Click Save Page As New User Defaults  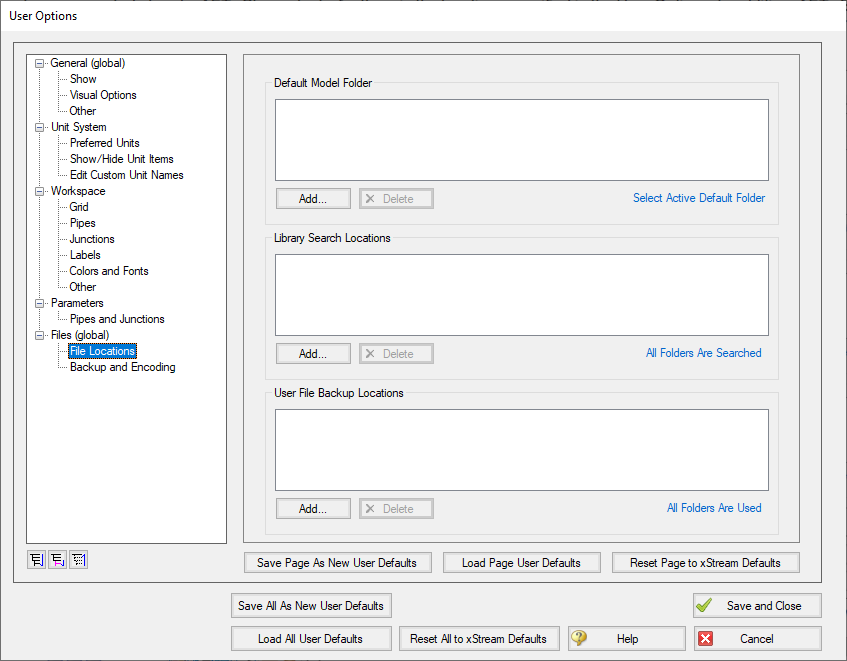pyautogui.click(x=338, y=563)
